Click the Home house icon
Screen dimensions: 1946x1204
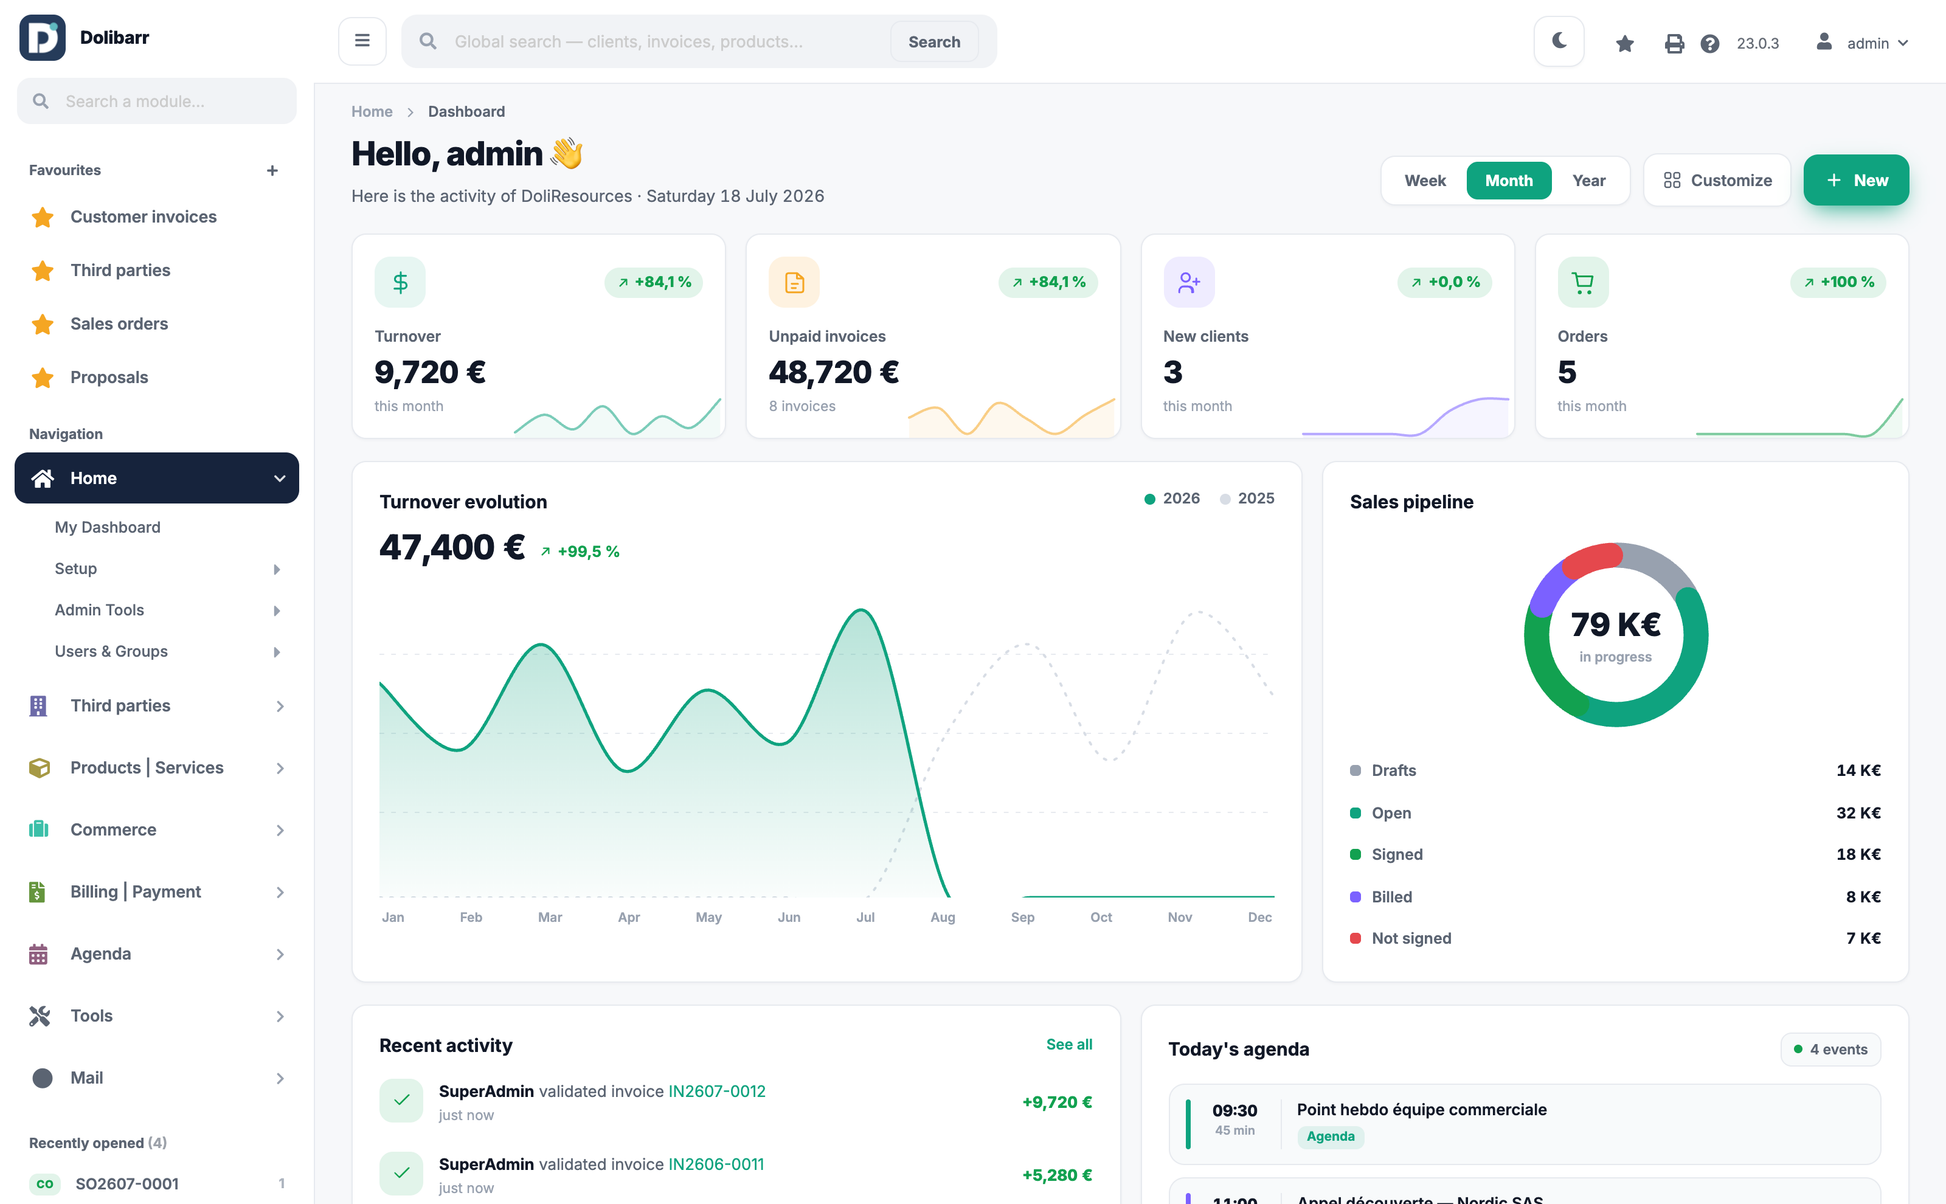[42, 478]
